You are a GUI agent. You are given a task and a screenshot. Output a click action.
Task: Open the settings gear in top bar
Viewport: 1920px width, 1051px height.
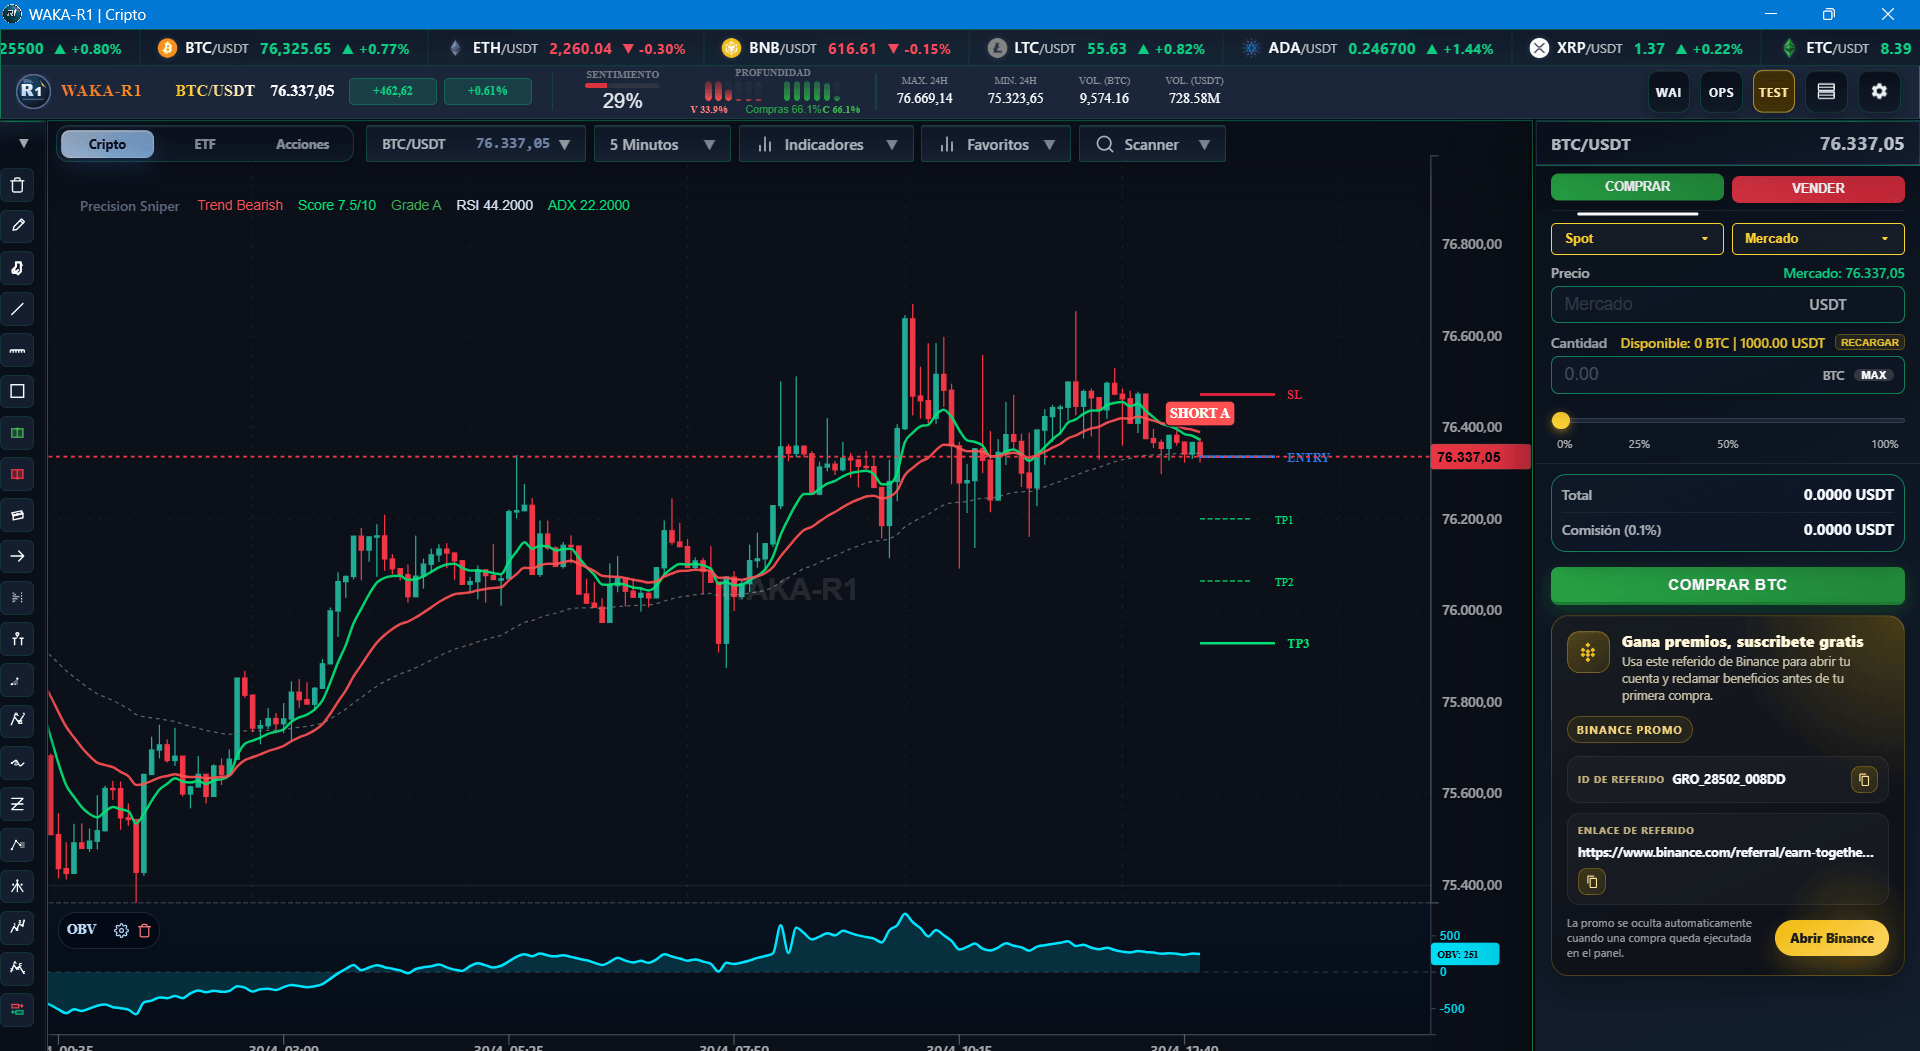[1879, 92]
